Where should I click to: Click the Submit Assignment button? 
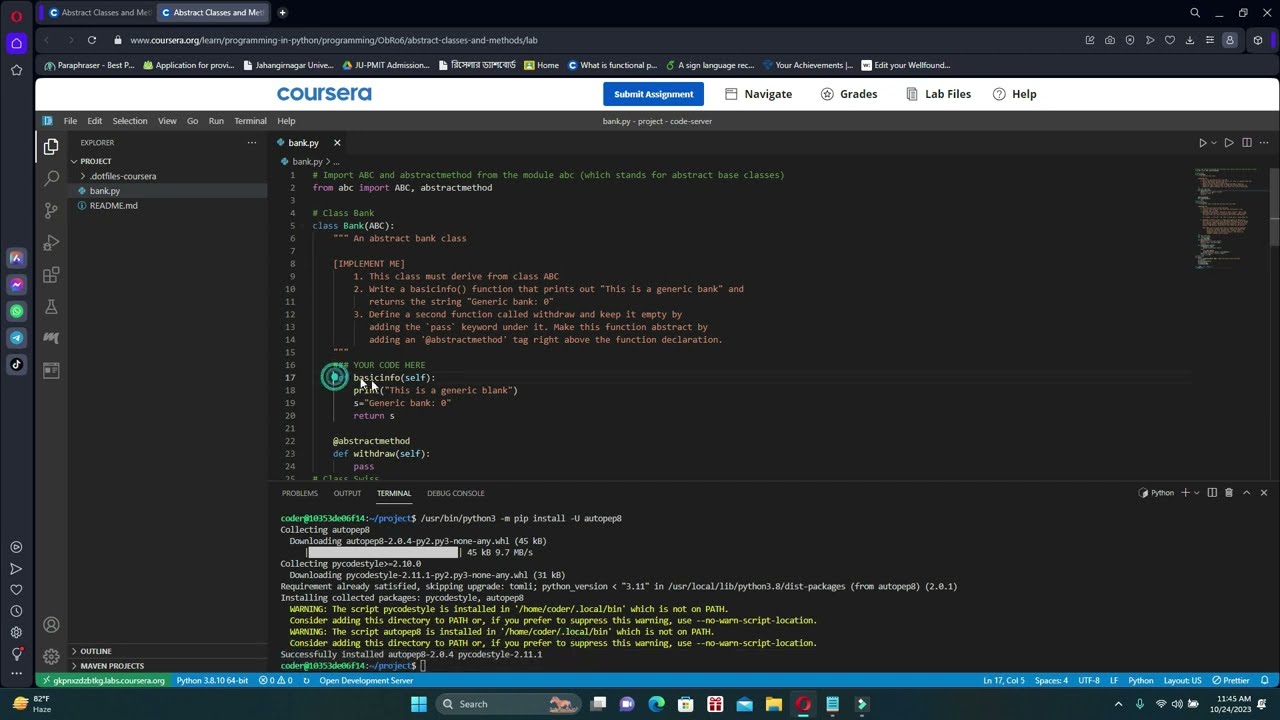pyautogui.click(x=653, y=94)
